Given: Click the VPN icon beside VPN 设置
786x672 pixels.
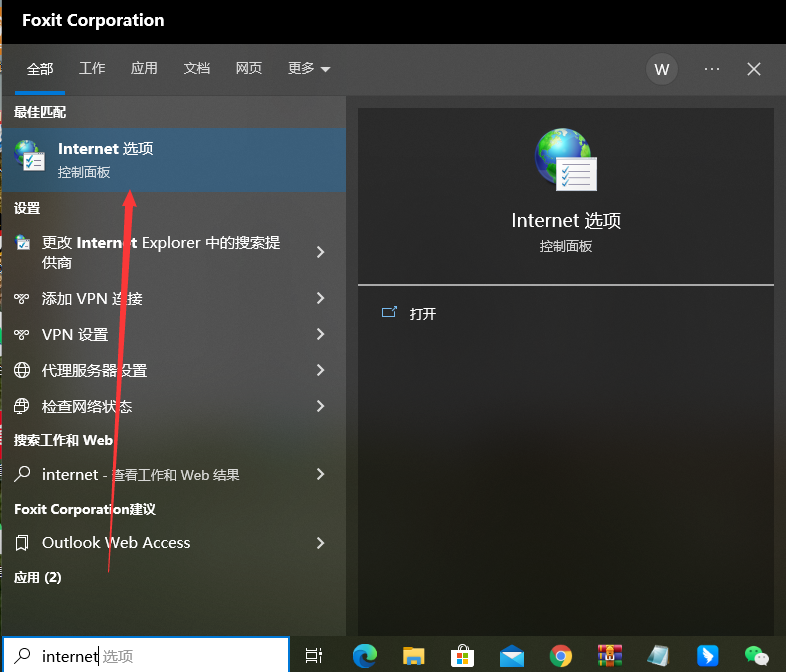Looking at the screenshot, I should pos(22,334).
